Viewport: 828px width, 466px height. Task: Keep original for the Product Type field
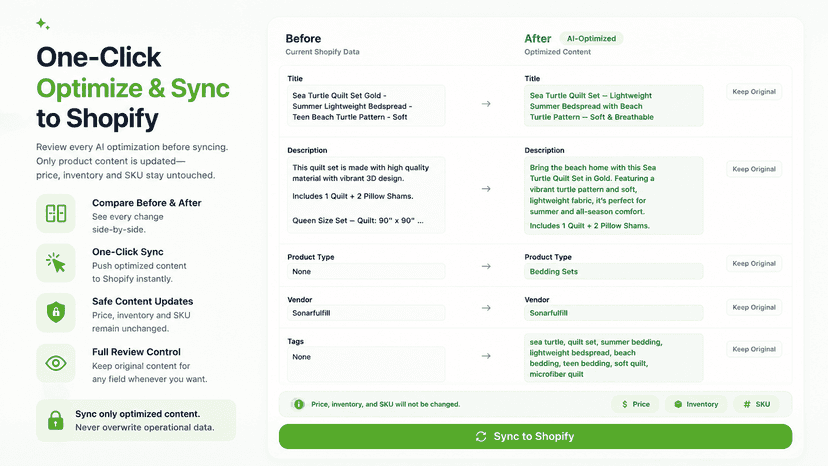tap(754, 263)
